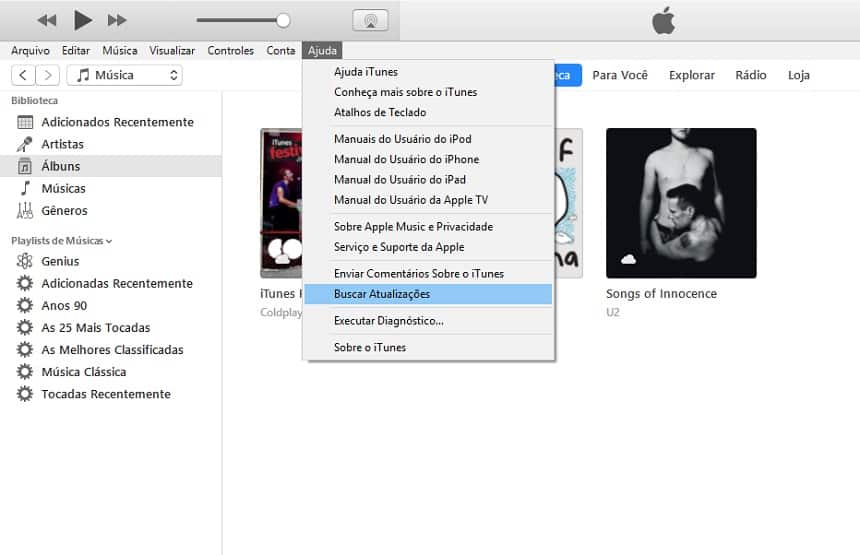Choose Conheça mais sobre o iTunes
860x555 pixels.
coord(428,92)
